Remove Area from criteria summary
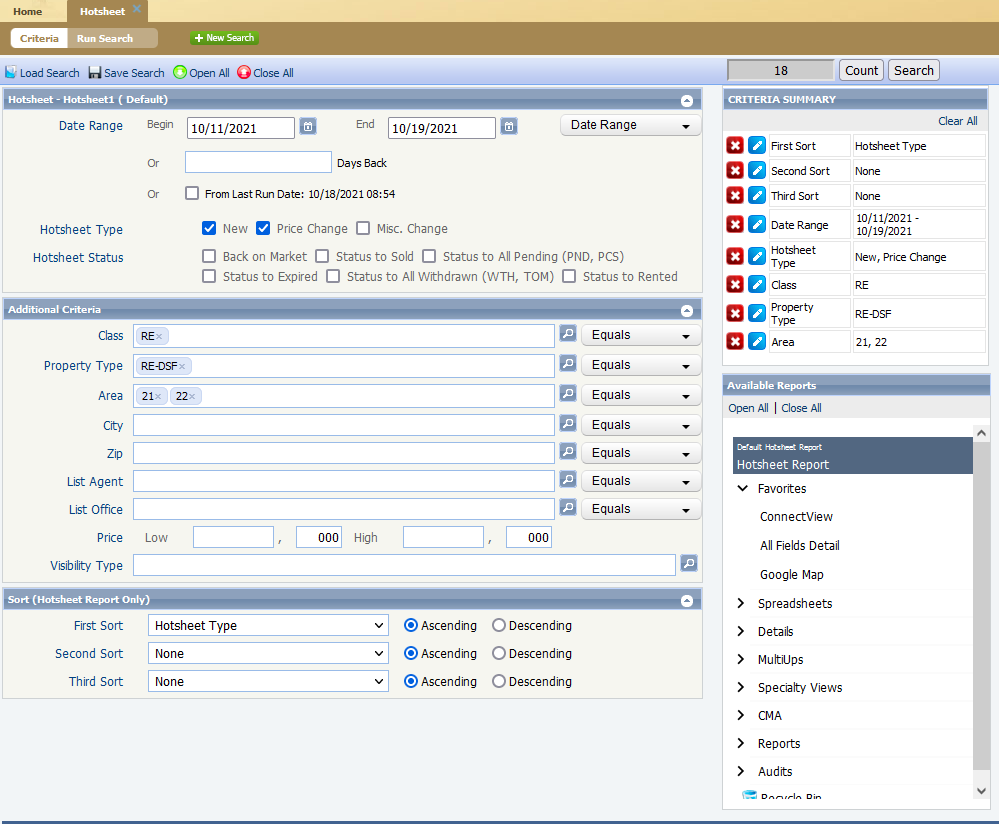The height and width of the screenshot is (824, 999). pos(735,342)
